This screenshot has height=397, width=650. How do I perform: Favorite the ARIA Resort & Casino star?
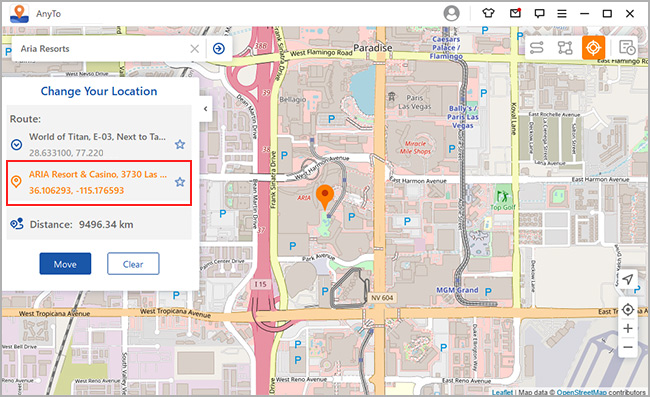coord(179,182)
